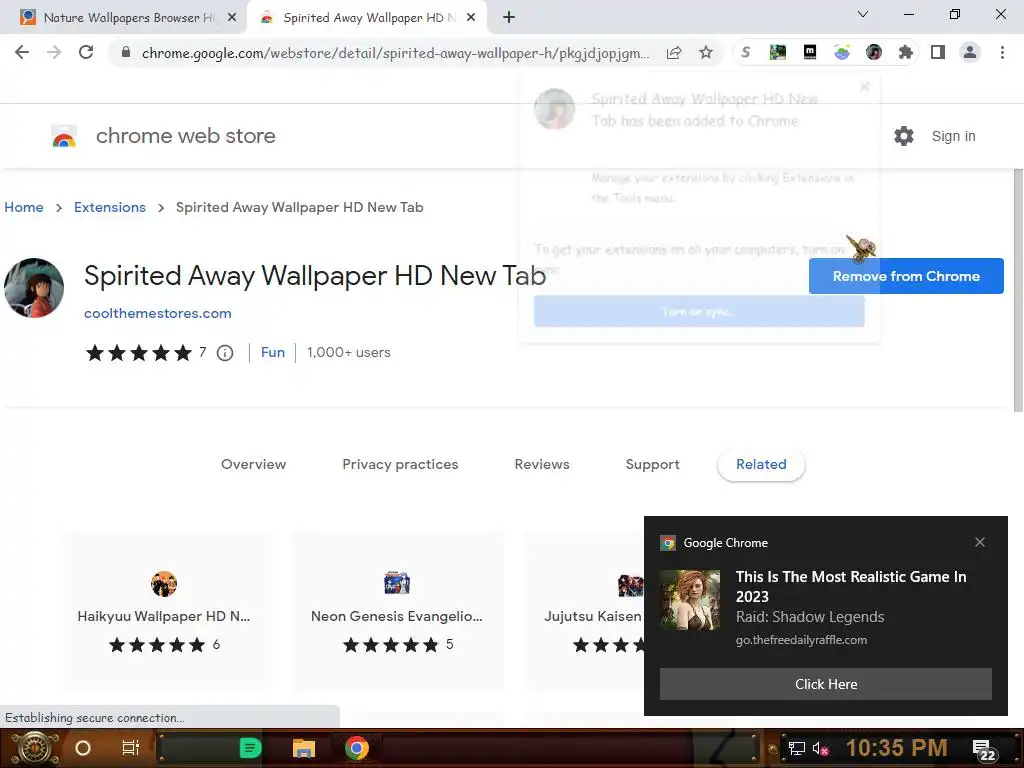Click the go.thefreedailyraffle.com notification source
1024x768 pixels.
pyautogui.click(x=801, y=640)
